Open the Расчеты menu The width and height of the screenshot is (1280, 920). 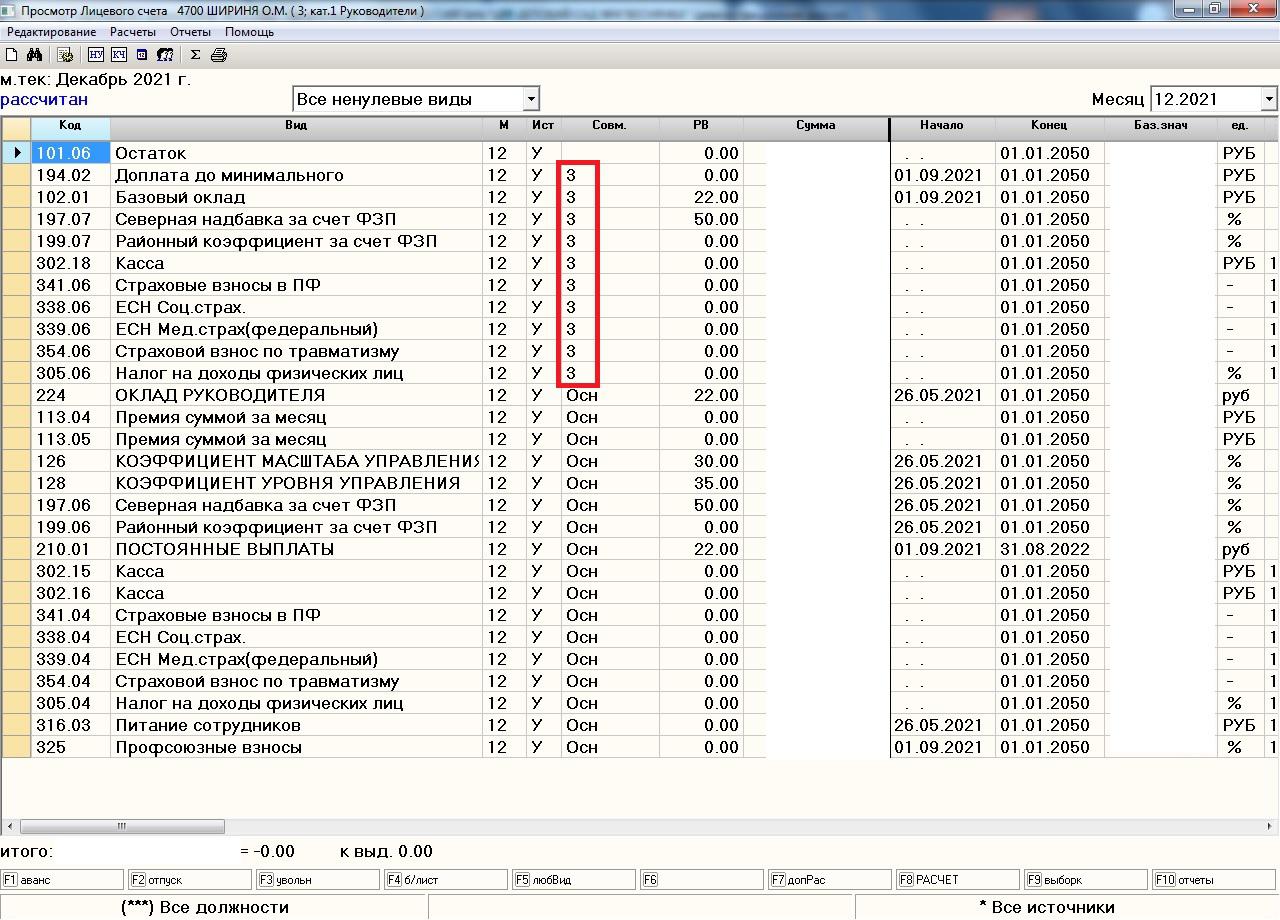[133, 32]
